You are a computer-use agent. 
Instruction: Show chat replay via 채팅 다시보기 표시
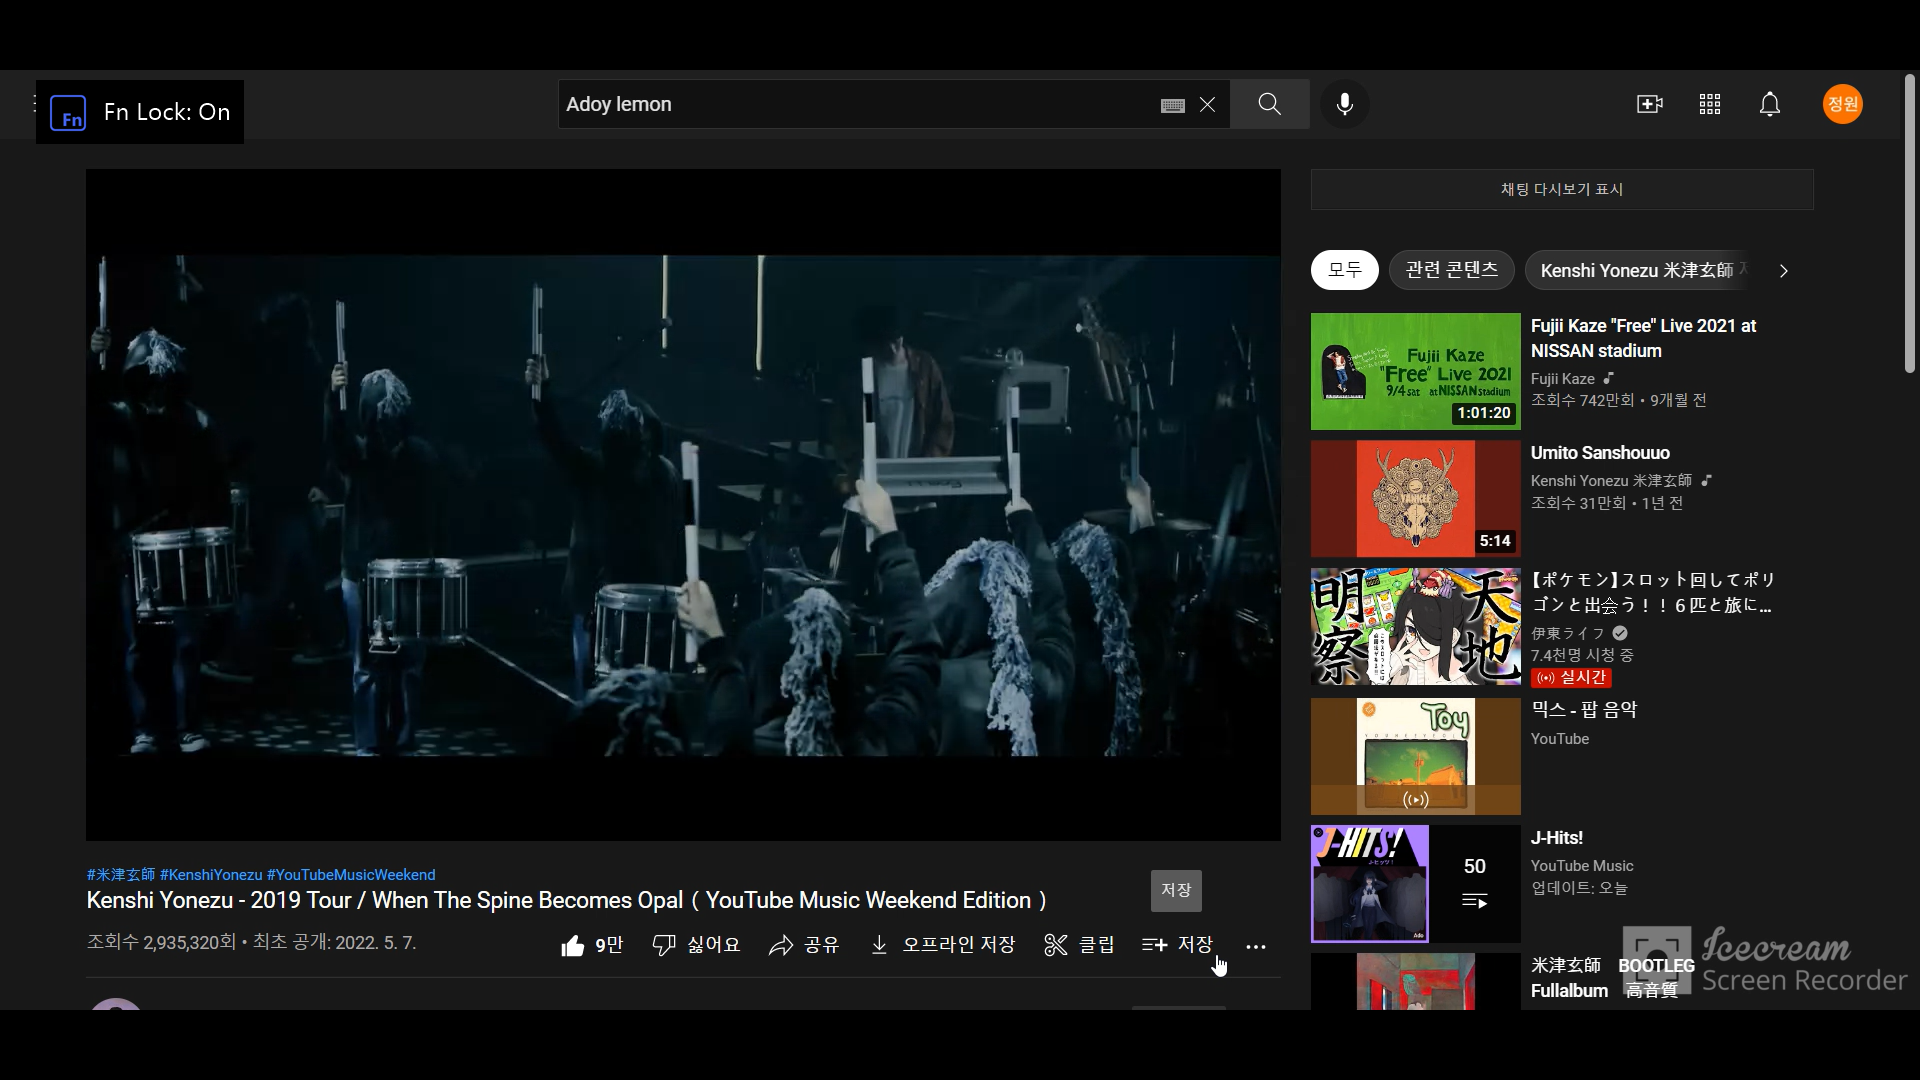[x=1561, y=189]
